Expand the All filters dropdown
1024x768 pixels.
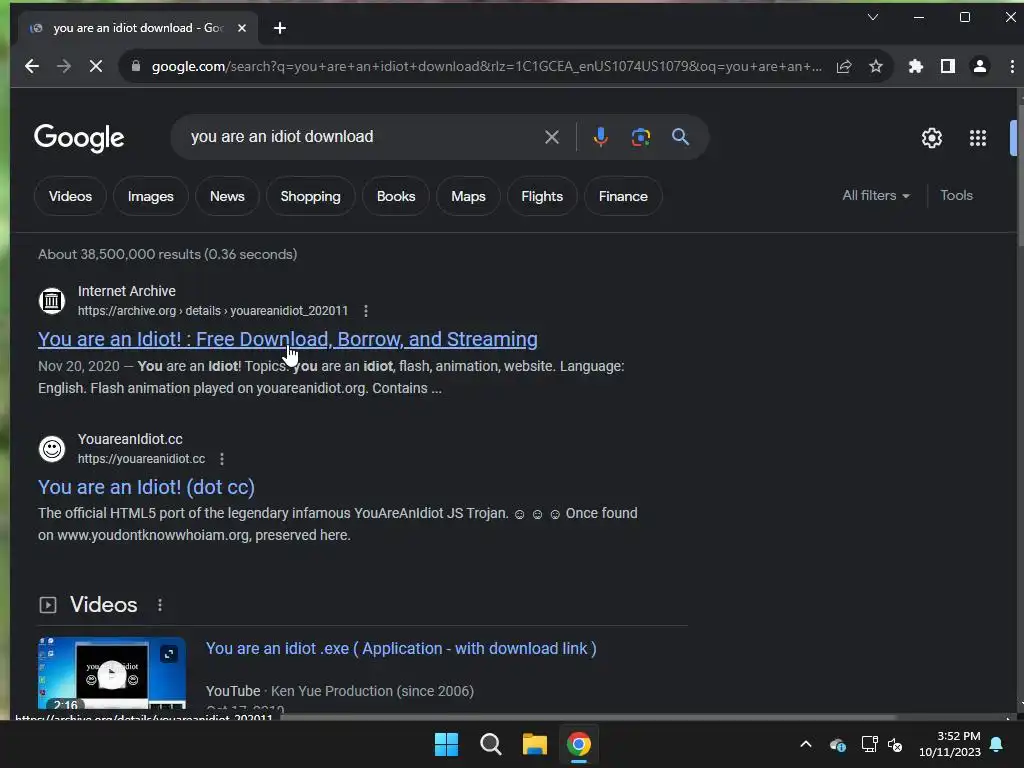875,195
